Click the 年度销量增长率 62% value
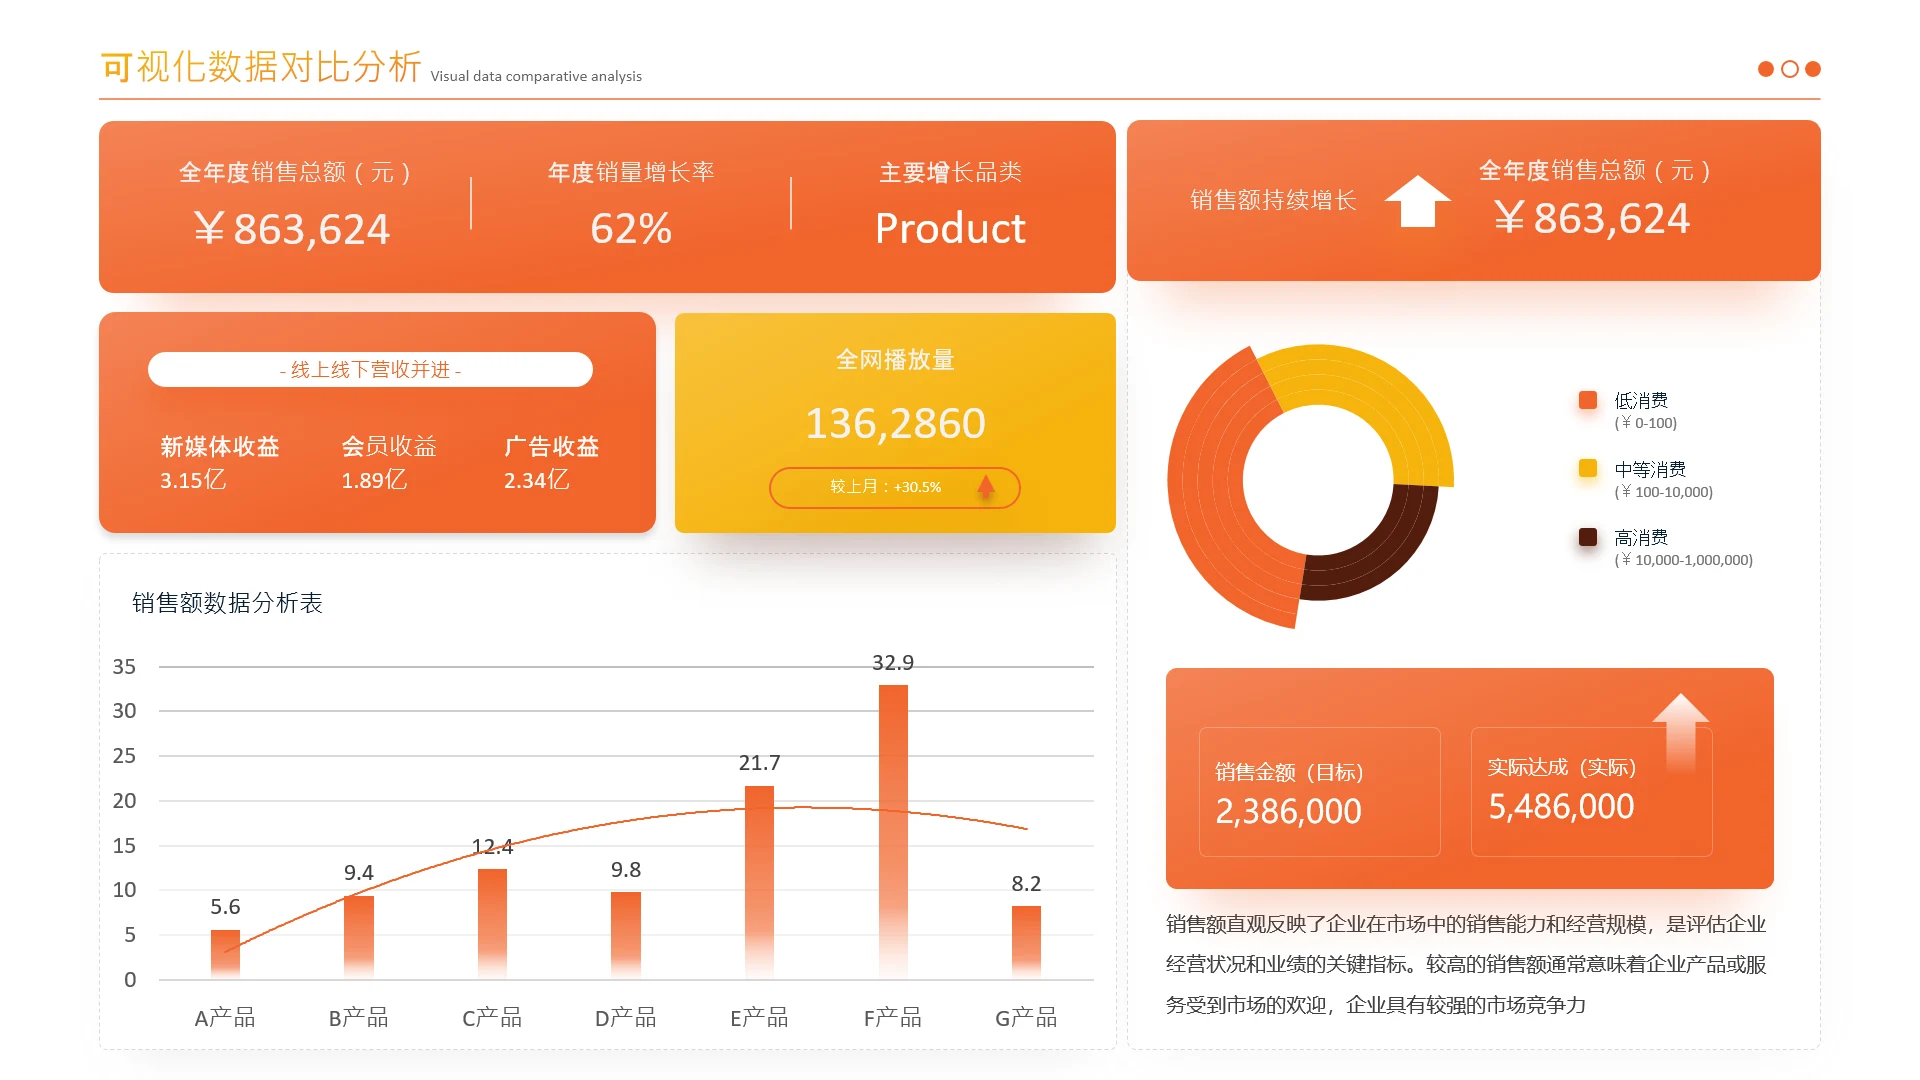1920x1080 pixels. [x=630, y=229]
